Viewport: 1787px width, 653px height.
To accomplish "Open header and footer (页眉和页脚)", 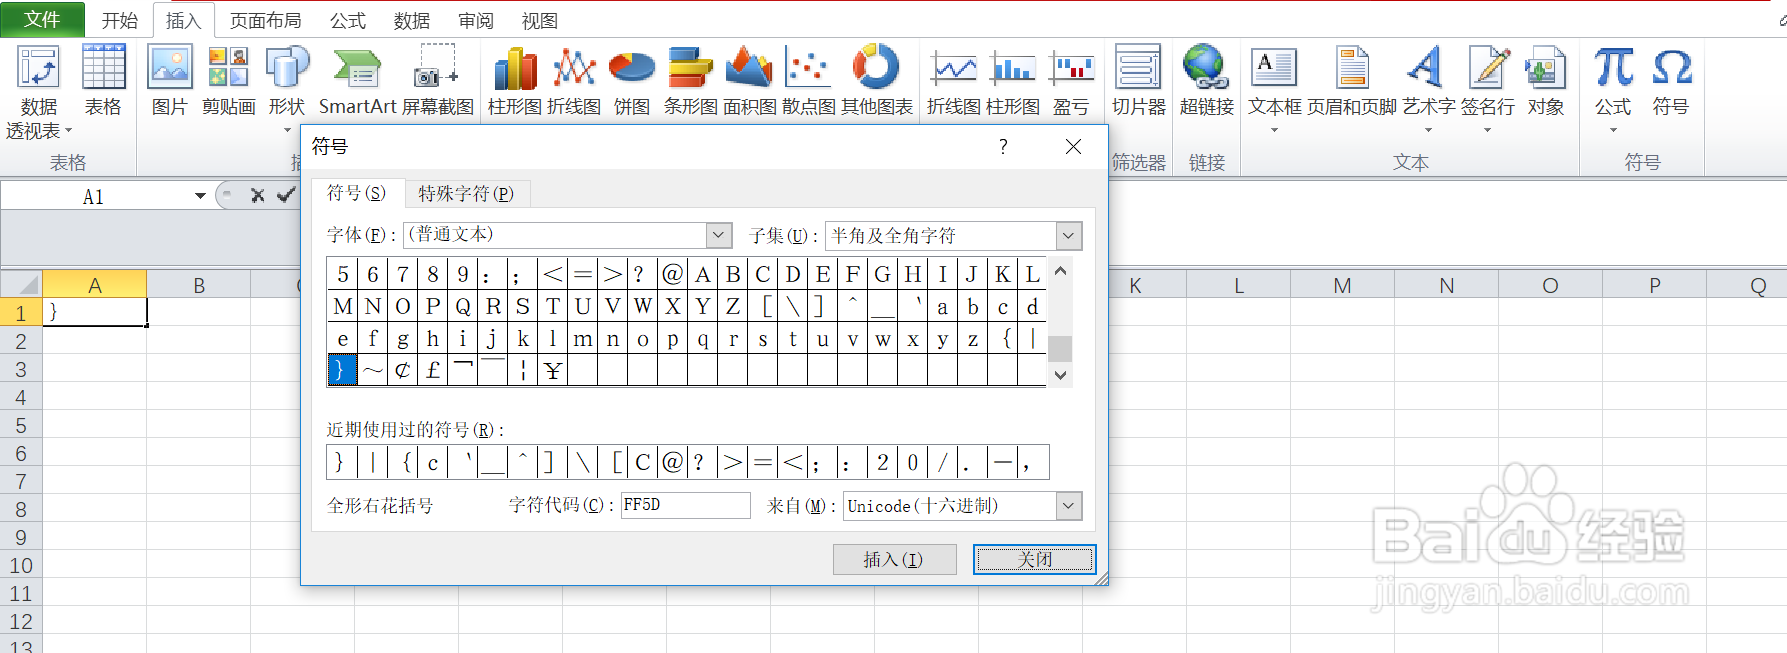I will (1352, 81).
